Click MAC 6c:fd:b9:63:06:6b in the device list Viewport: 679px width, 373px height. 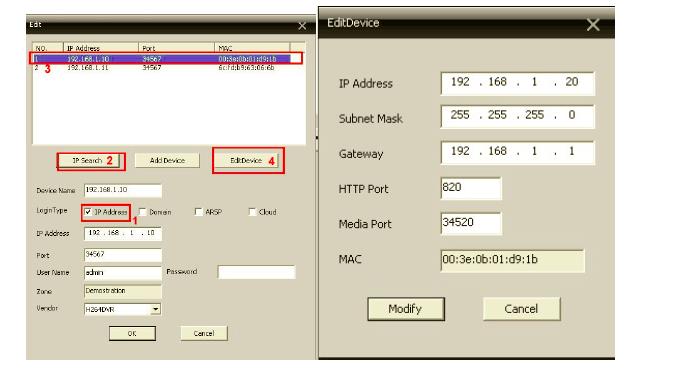pos(246,68)
